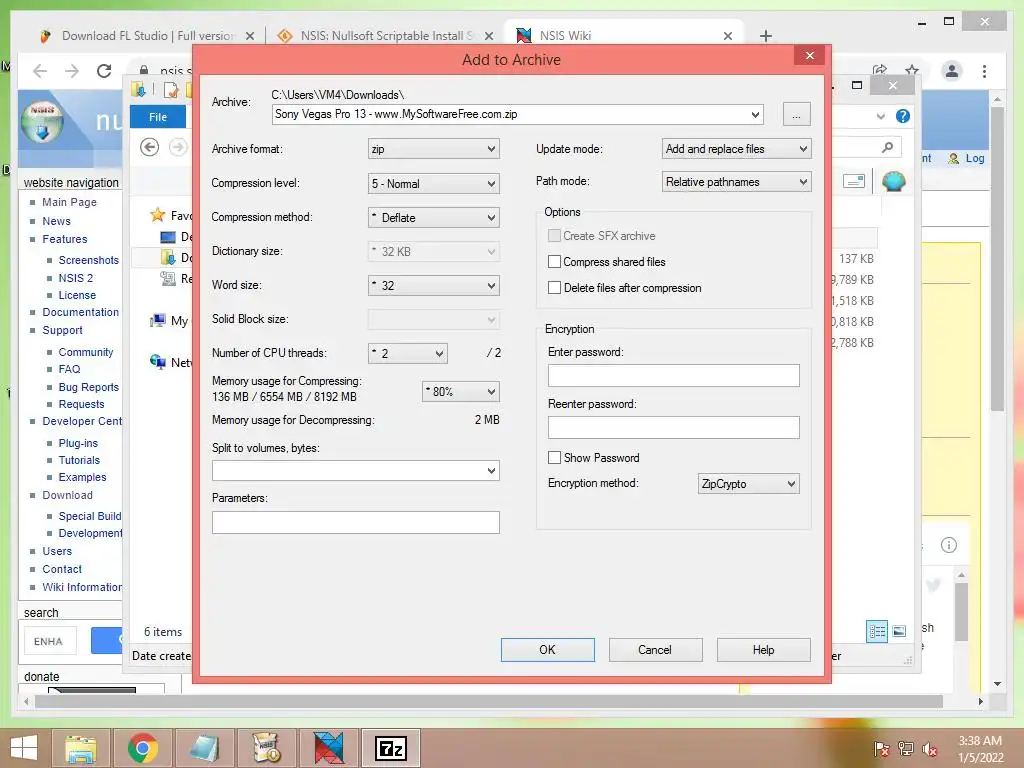
Task: Open Google Chrome from taskbar
Action: [x=142, y=748]
